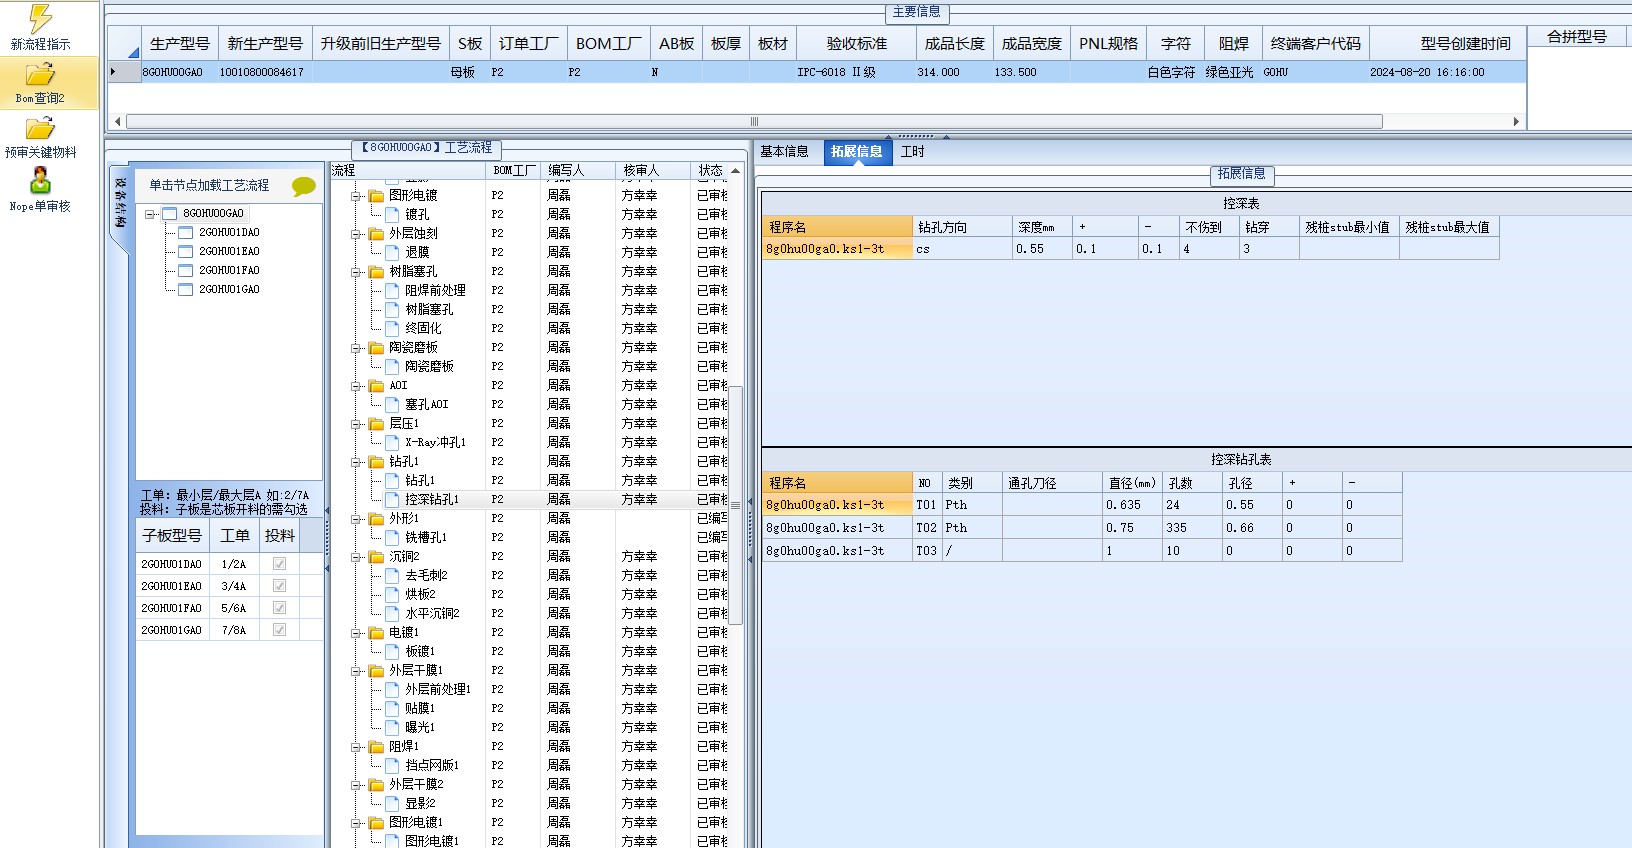The height and width of the screenshot is (848, 1632).
Task: Click the main info horizontal scrollbar
Action: (x=754, y=122)
